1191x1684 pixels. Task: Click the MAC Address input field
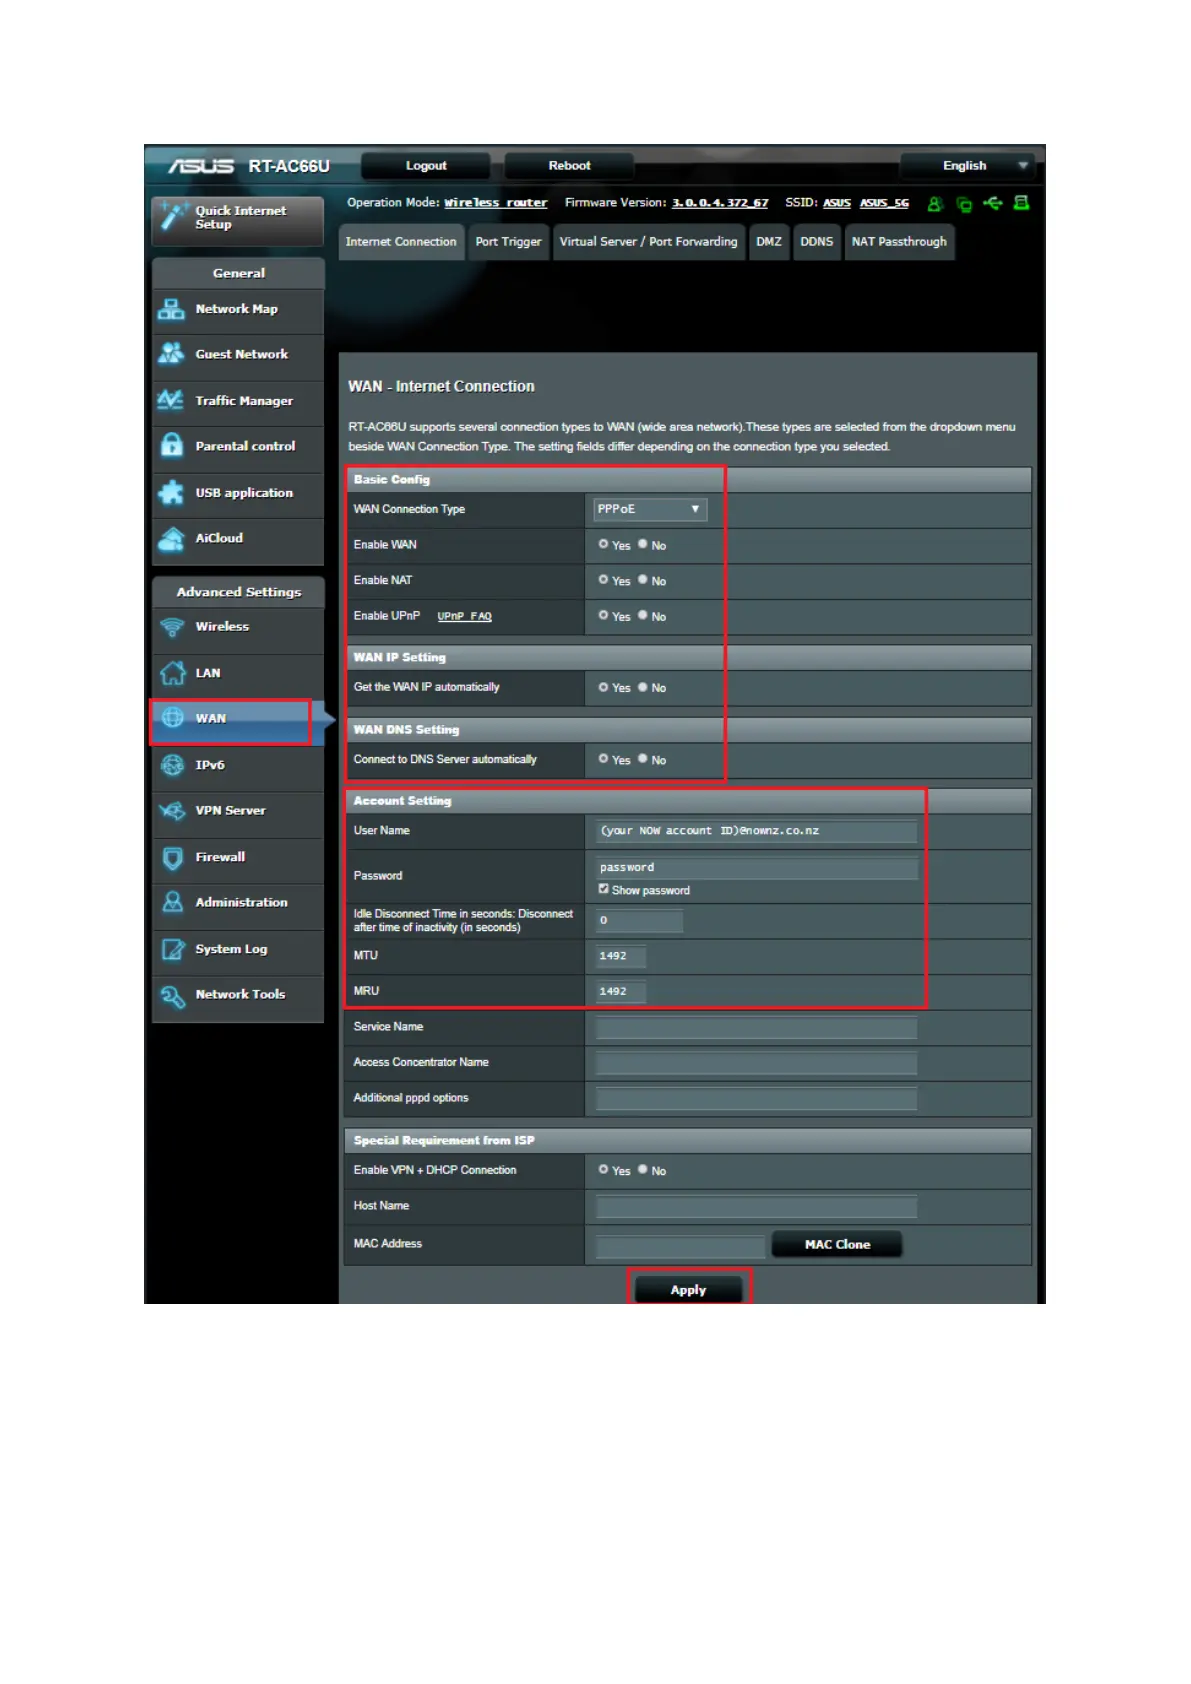click(680, 1245)
